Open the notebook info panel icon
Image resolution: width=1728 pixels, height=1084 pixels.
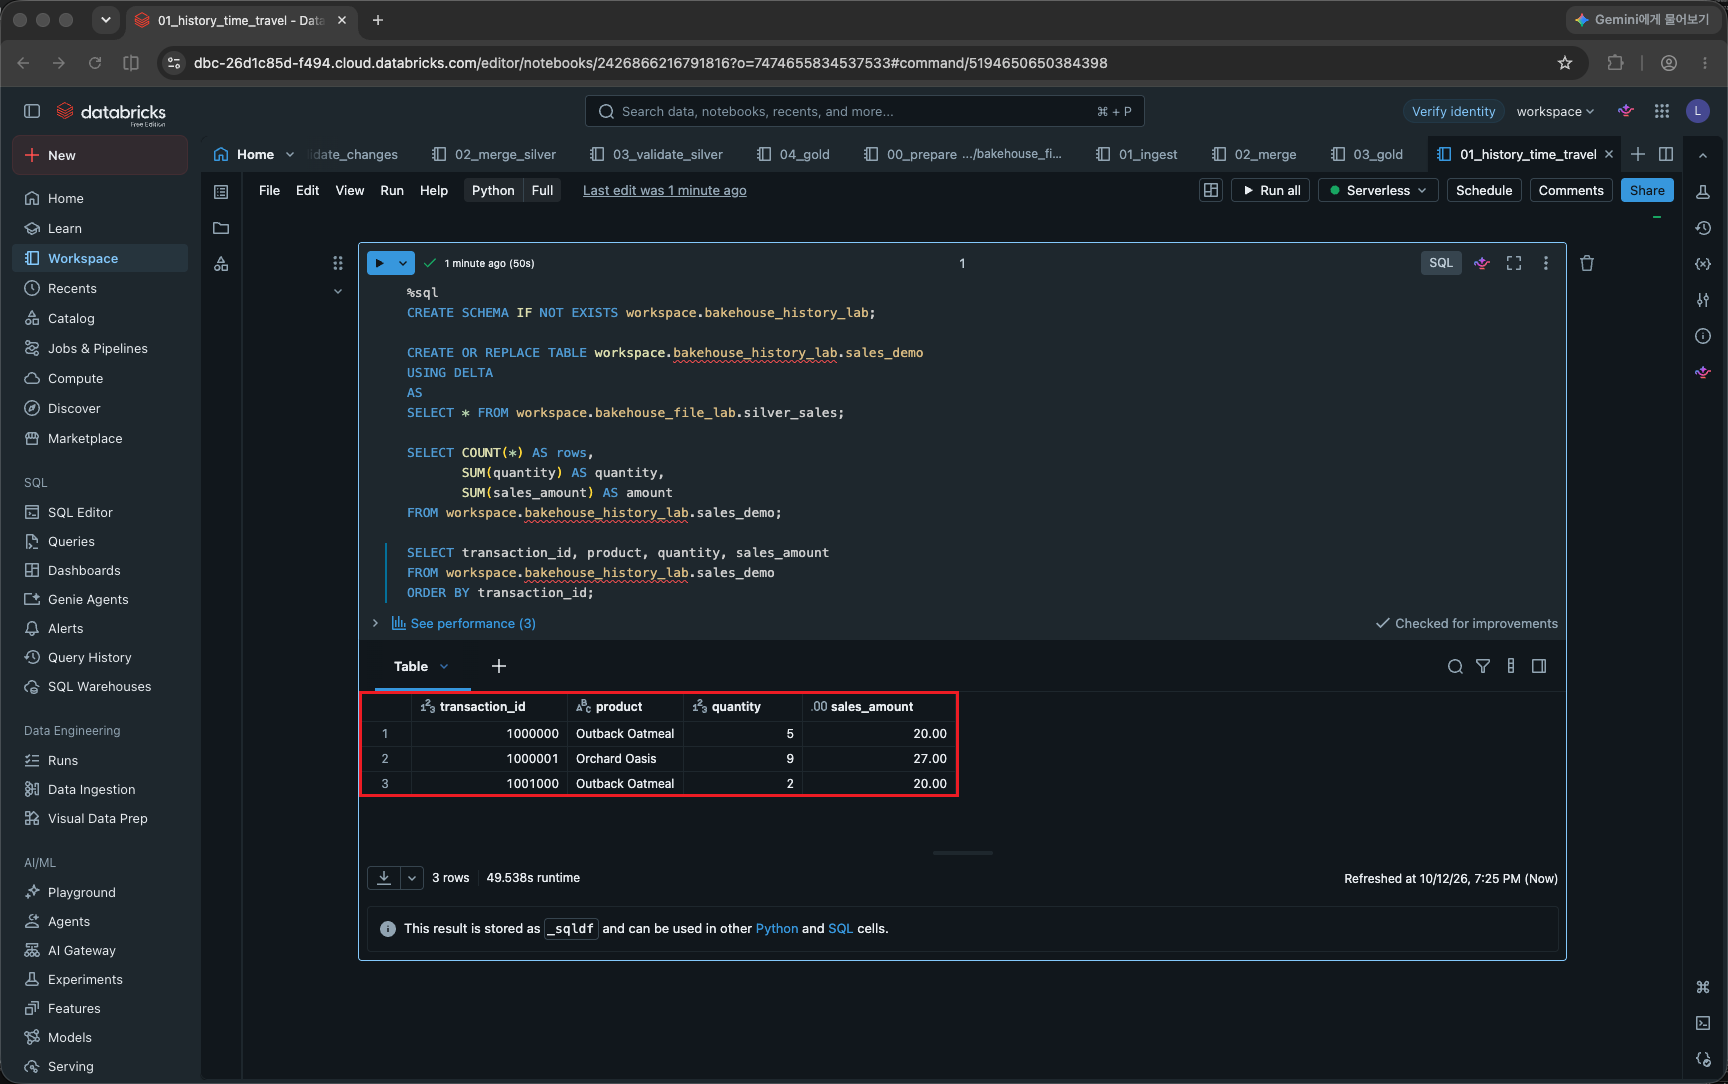(1703, 336)
